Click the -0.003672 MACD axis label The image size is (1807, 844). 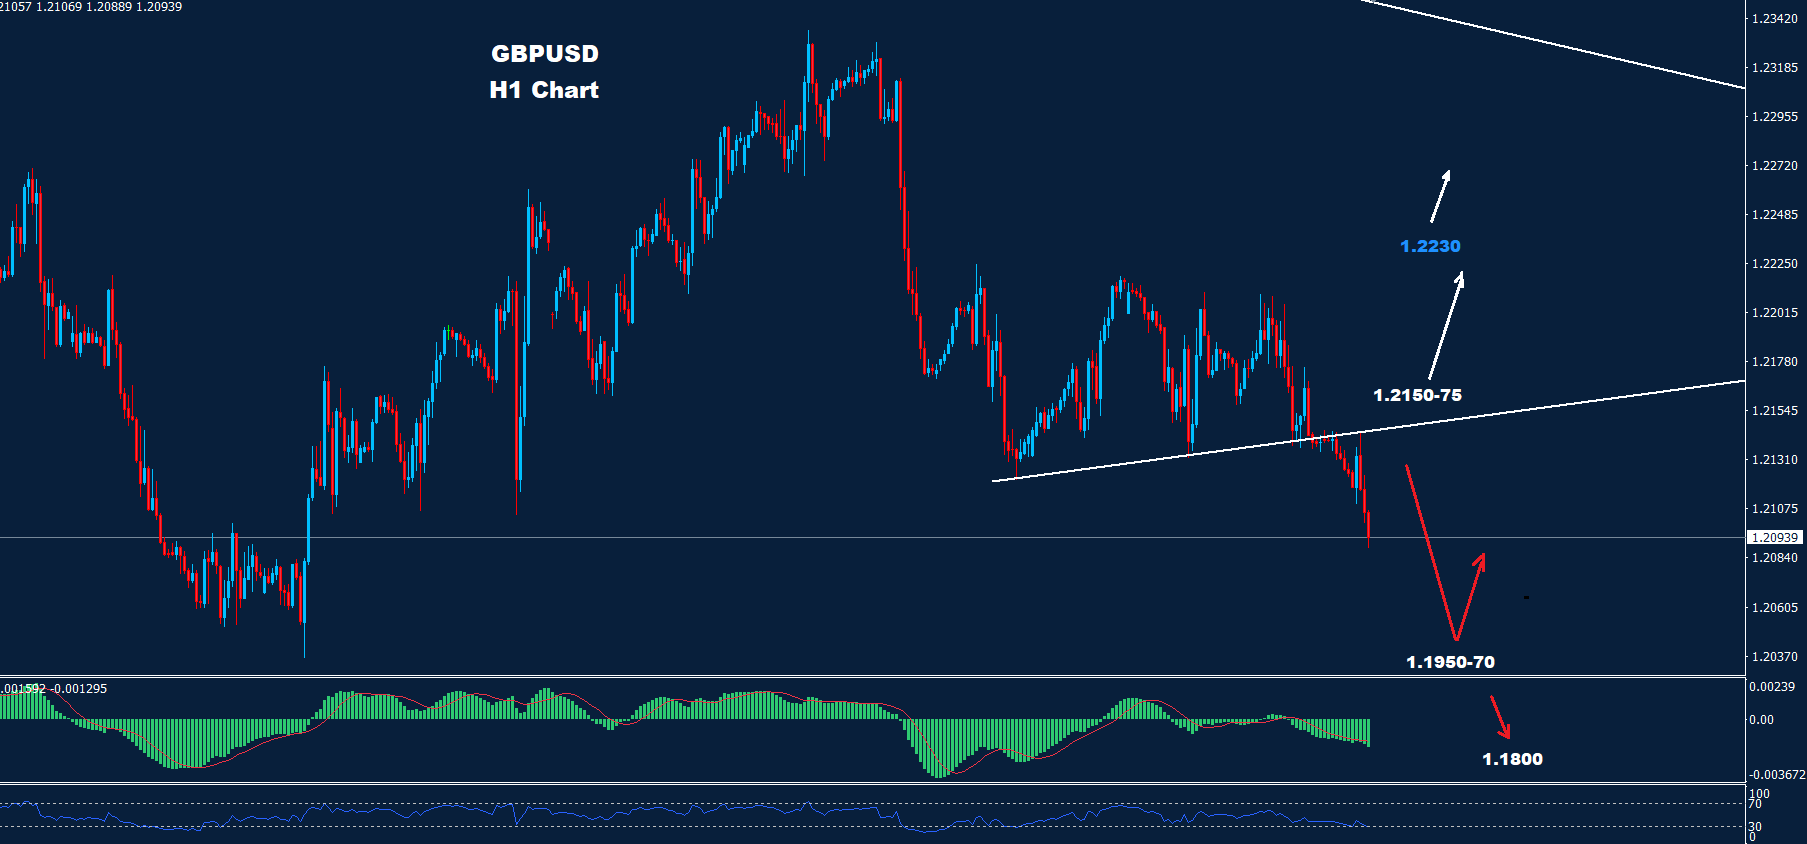click(1777, 775)
